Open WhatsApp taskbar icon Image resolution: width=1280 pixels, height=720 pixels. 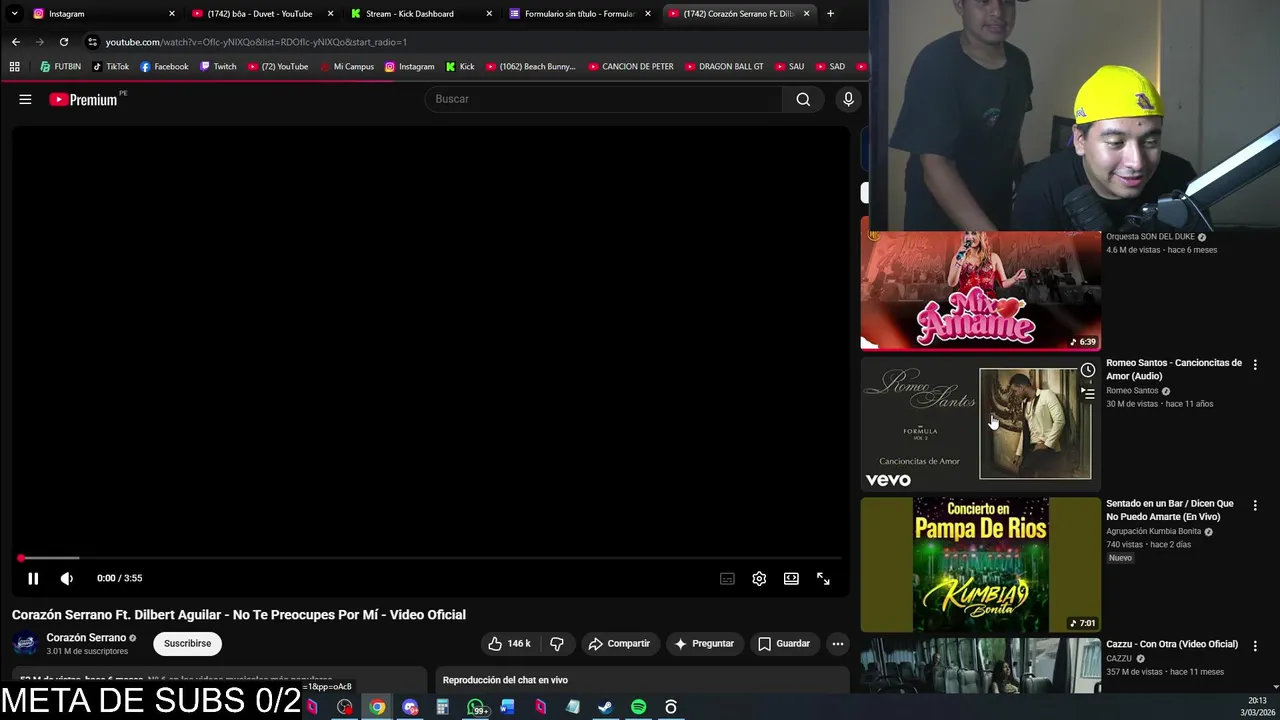click(476, 707)
